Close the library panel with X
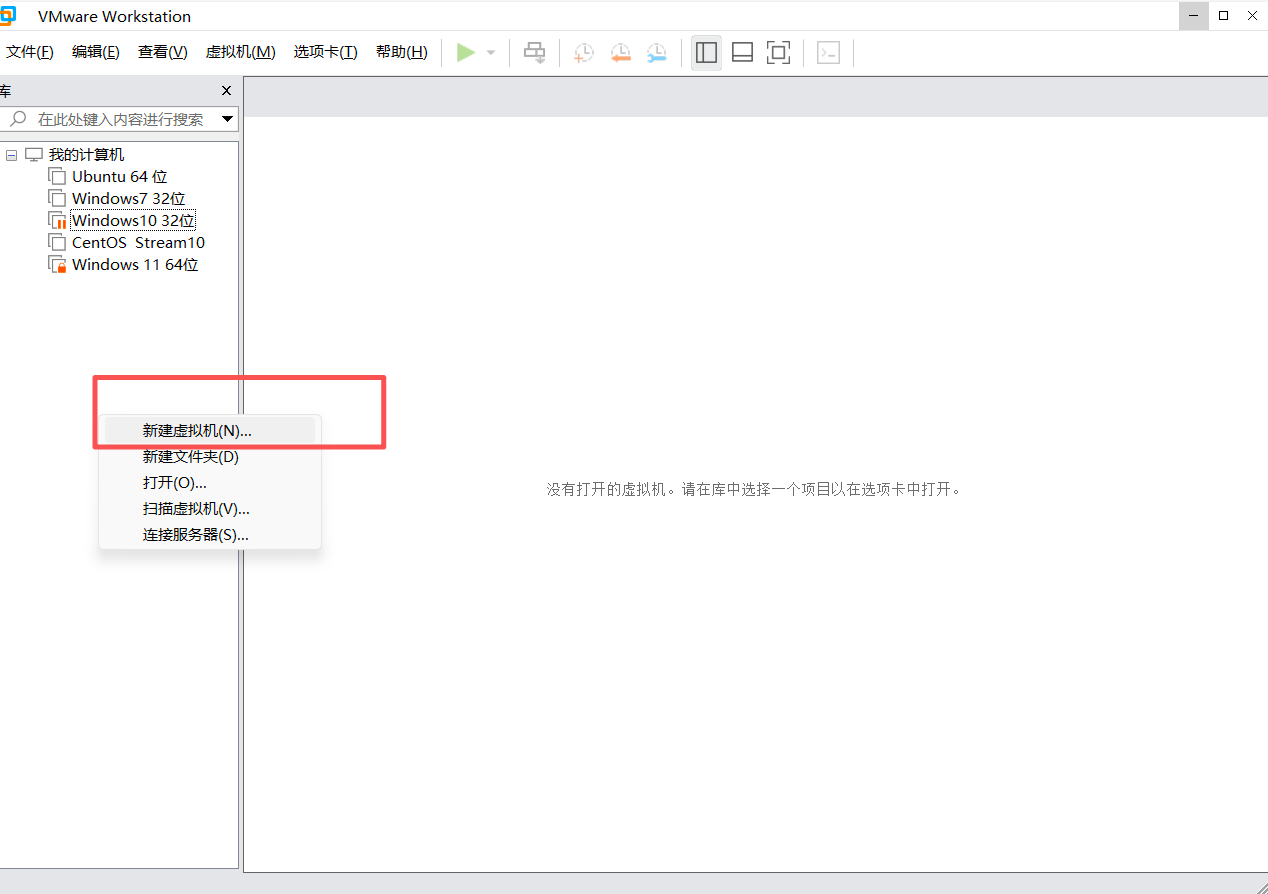The width and height of the screenshot is (1268, 894). tap(226, 91)
